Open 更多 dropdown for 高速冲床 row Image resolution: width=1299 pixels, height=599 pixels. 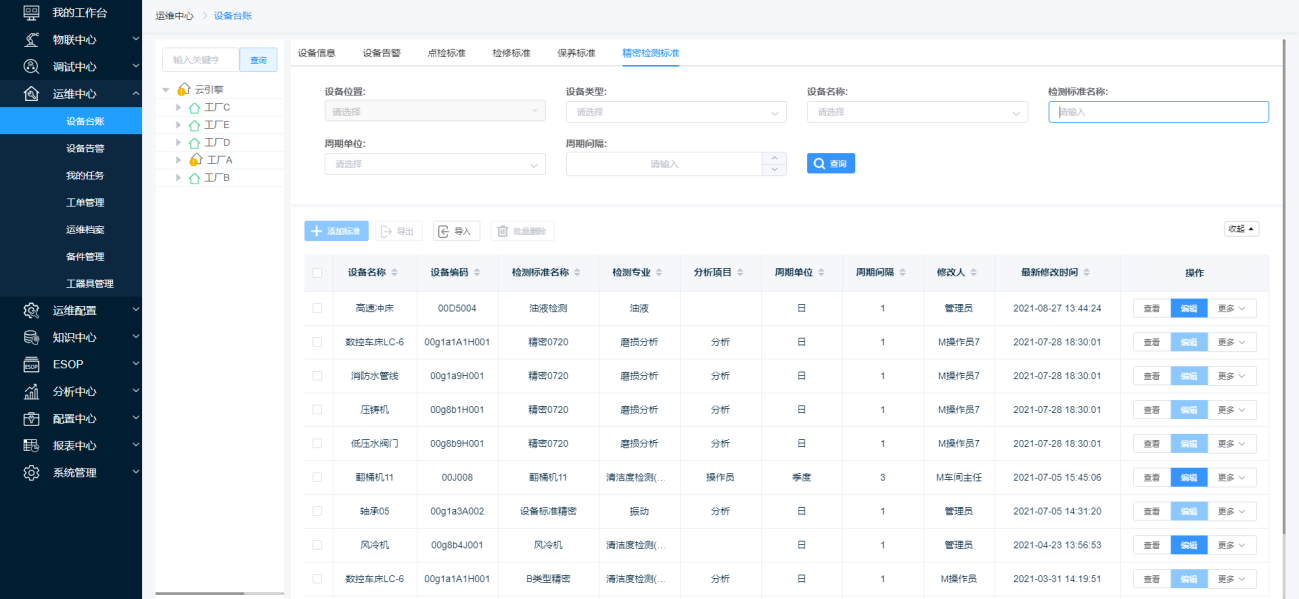tap(1231, 308)
